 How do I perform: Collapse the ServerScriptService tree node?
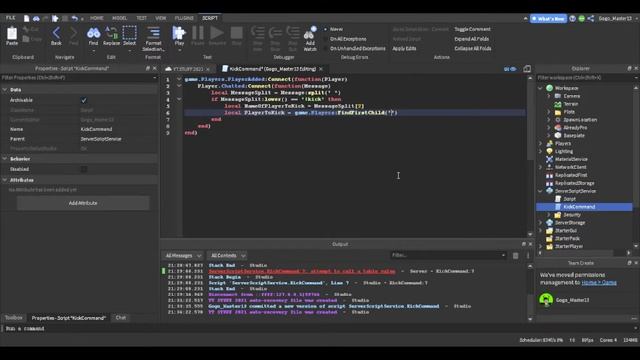click(540, 191)
